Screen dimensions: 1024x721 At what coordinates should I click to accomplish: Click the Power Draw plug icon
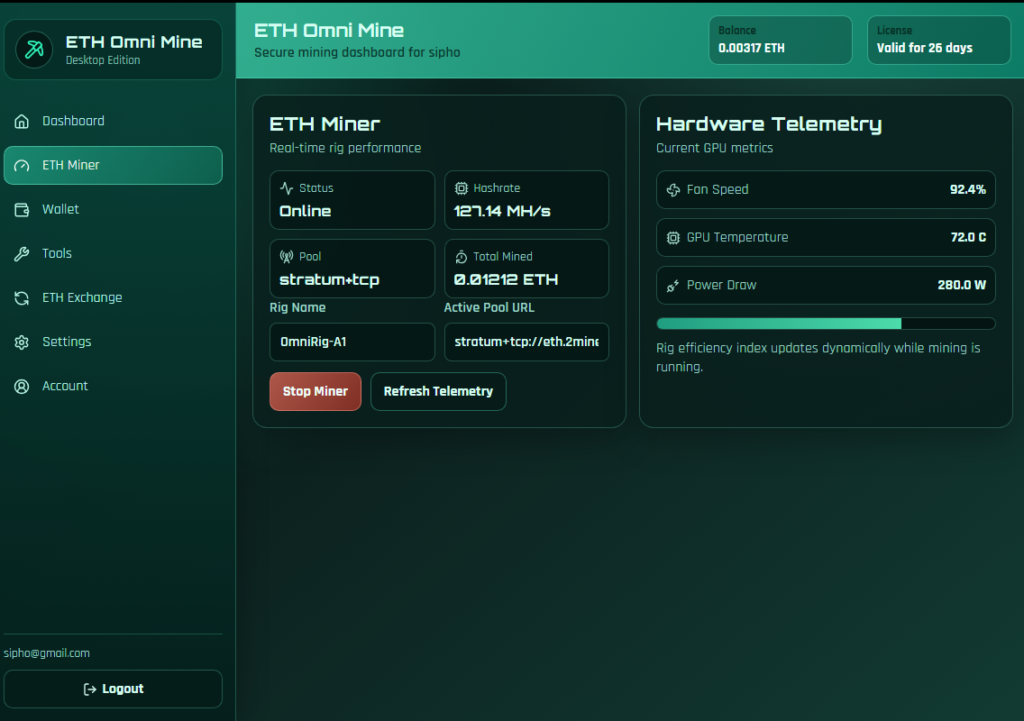pyautogui.click(x=673, y=285)
